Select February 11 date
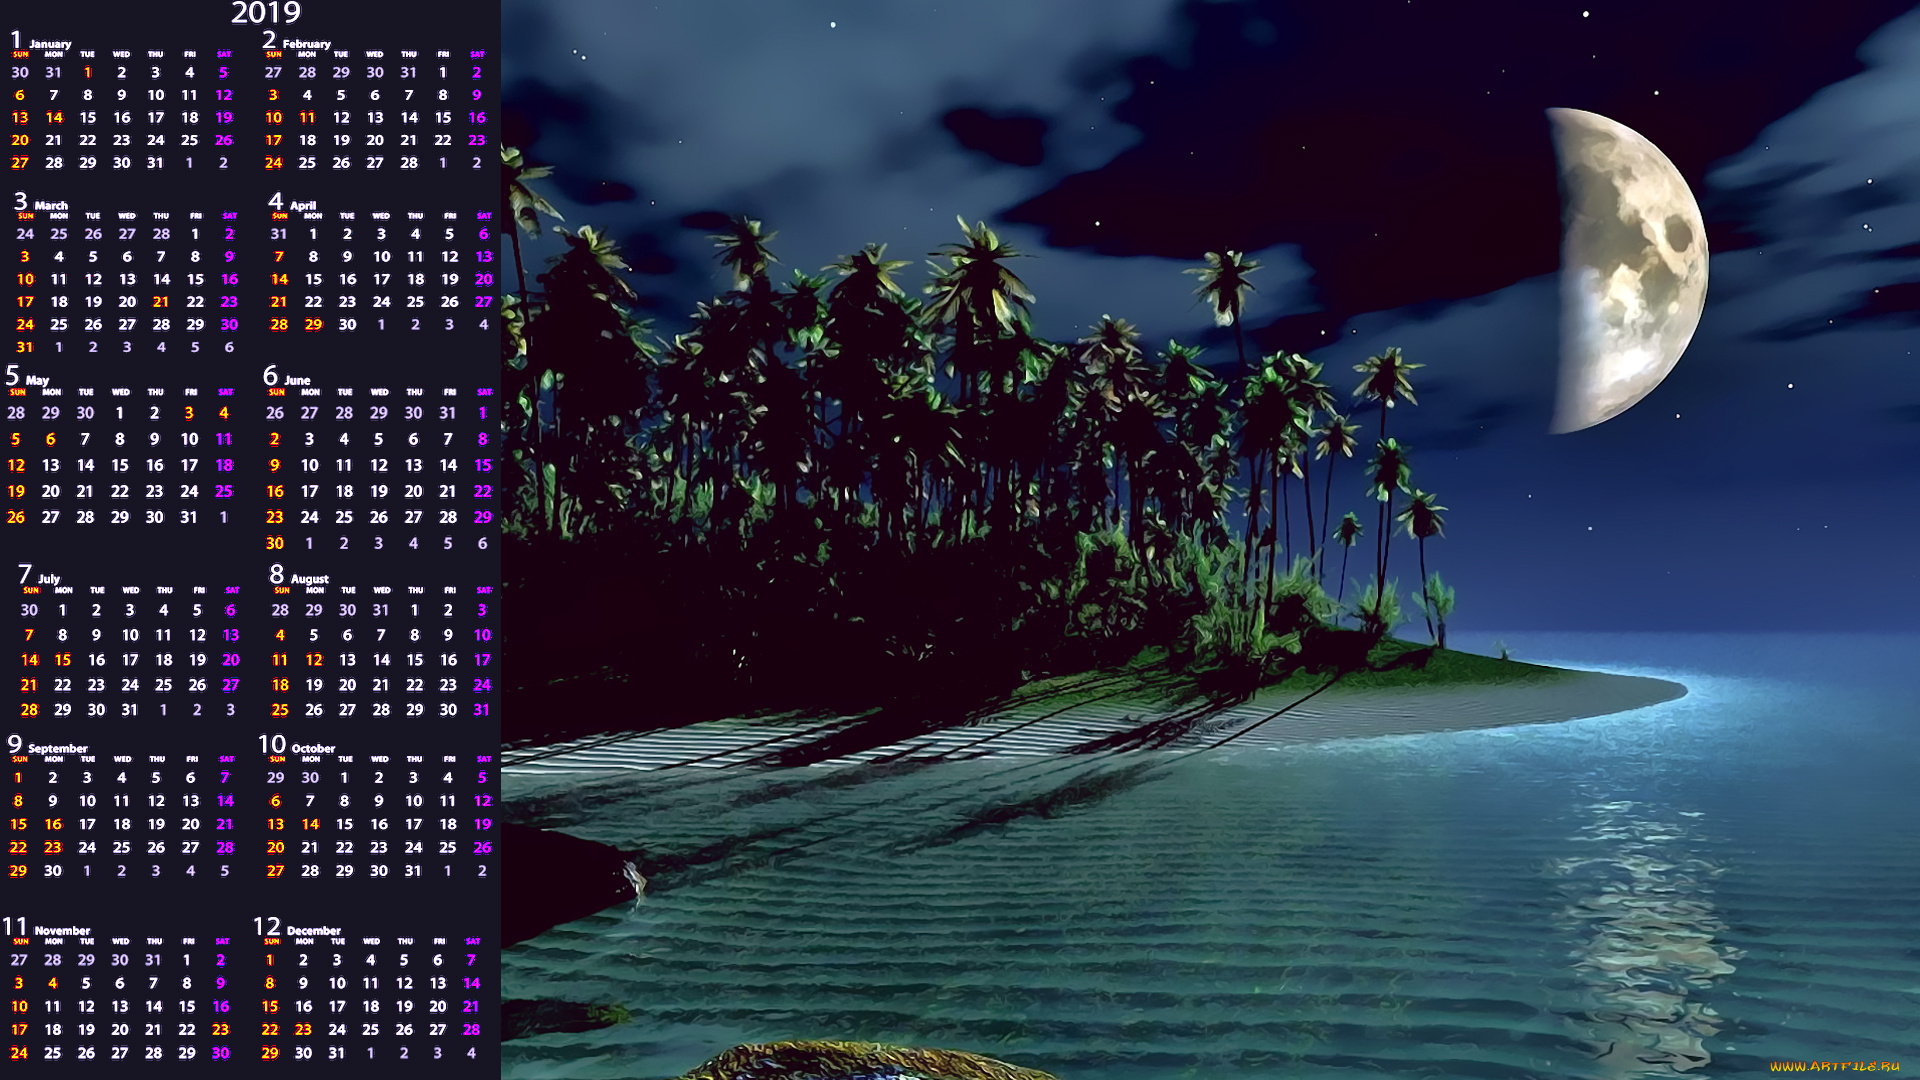This screenshot has width=1920, height=1080. tap(307, 118)
